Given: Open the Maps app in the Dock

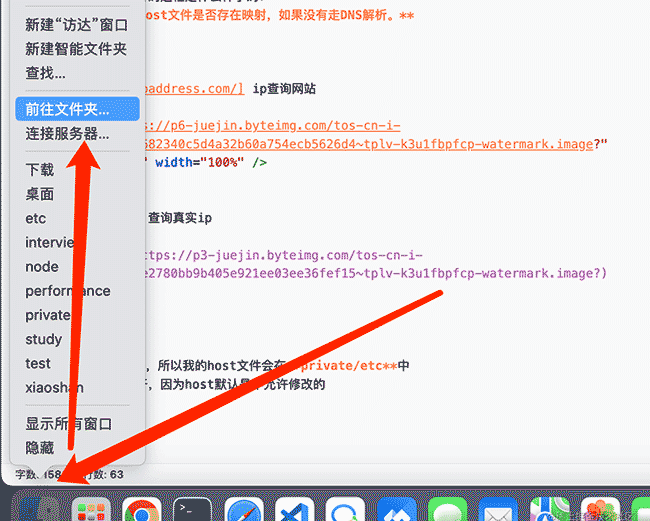Looking at the screenshot, I should pos(549,509).
